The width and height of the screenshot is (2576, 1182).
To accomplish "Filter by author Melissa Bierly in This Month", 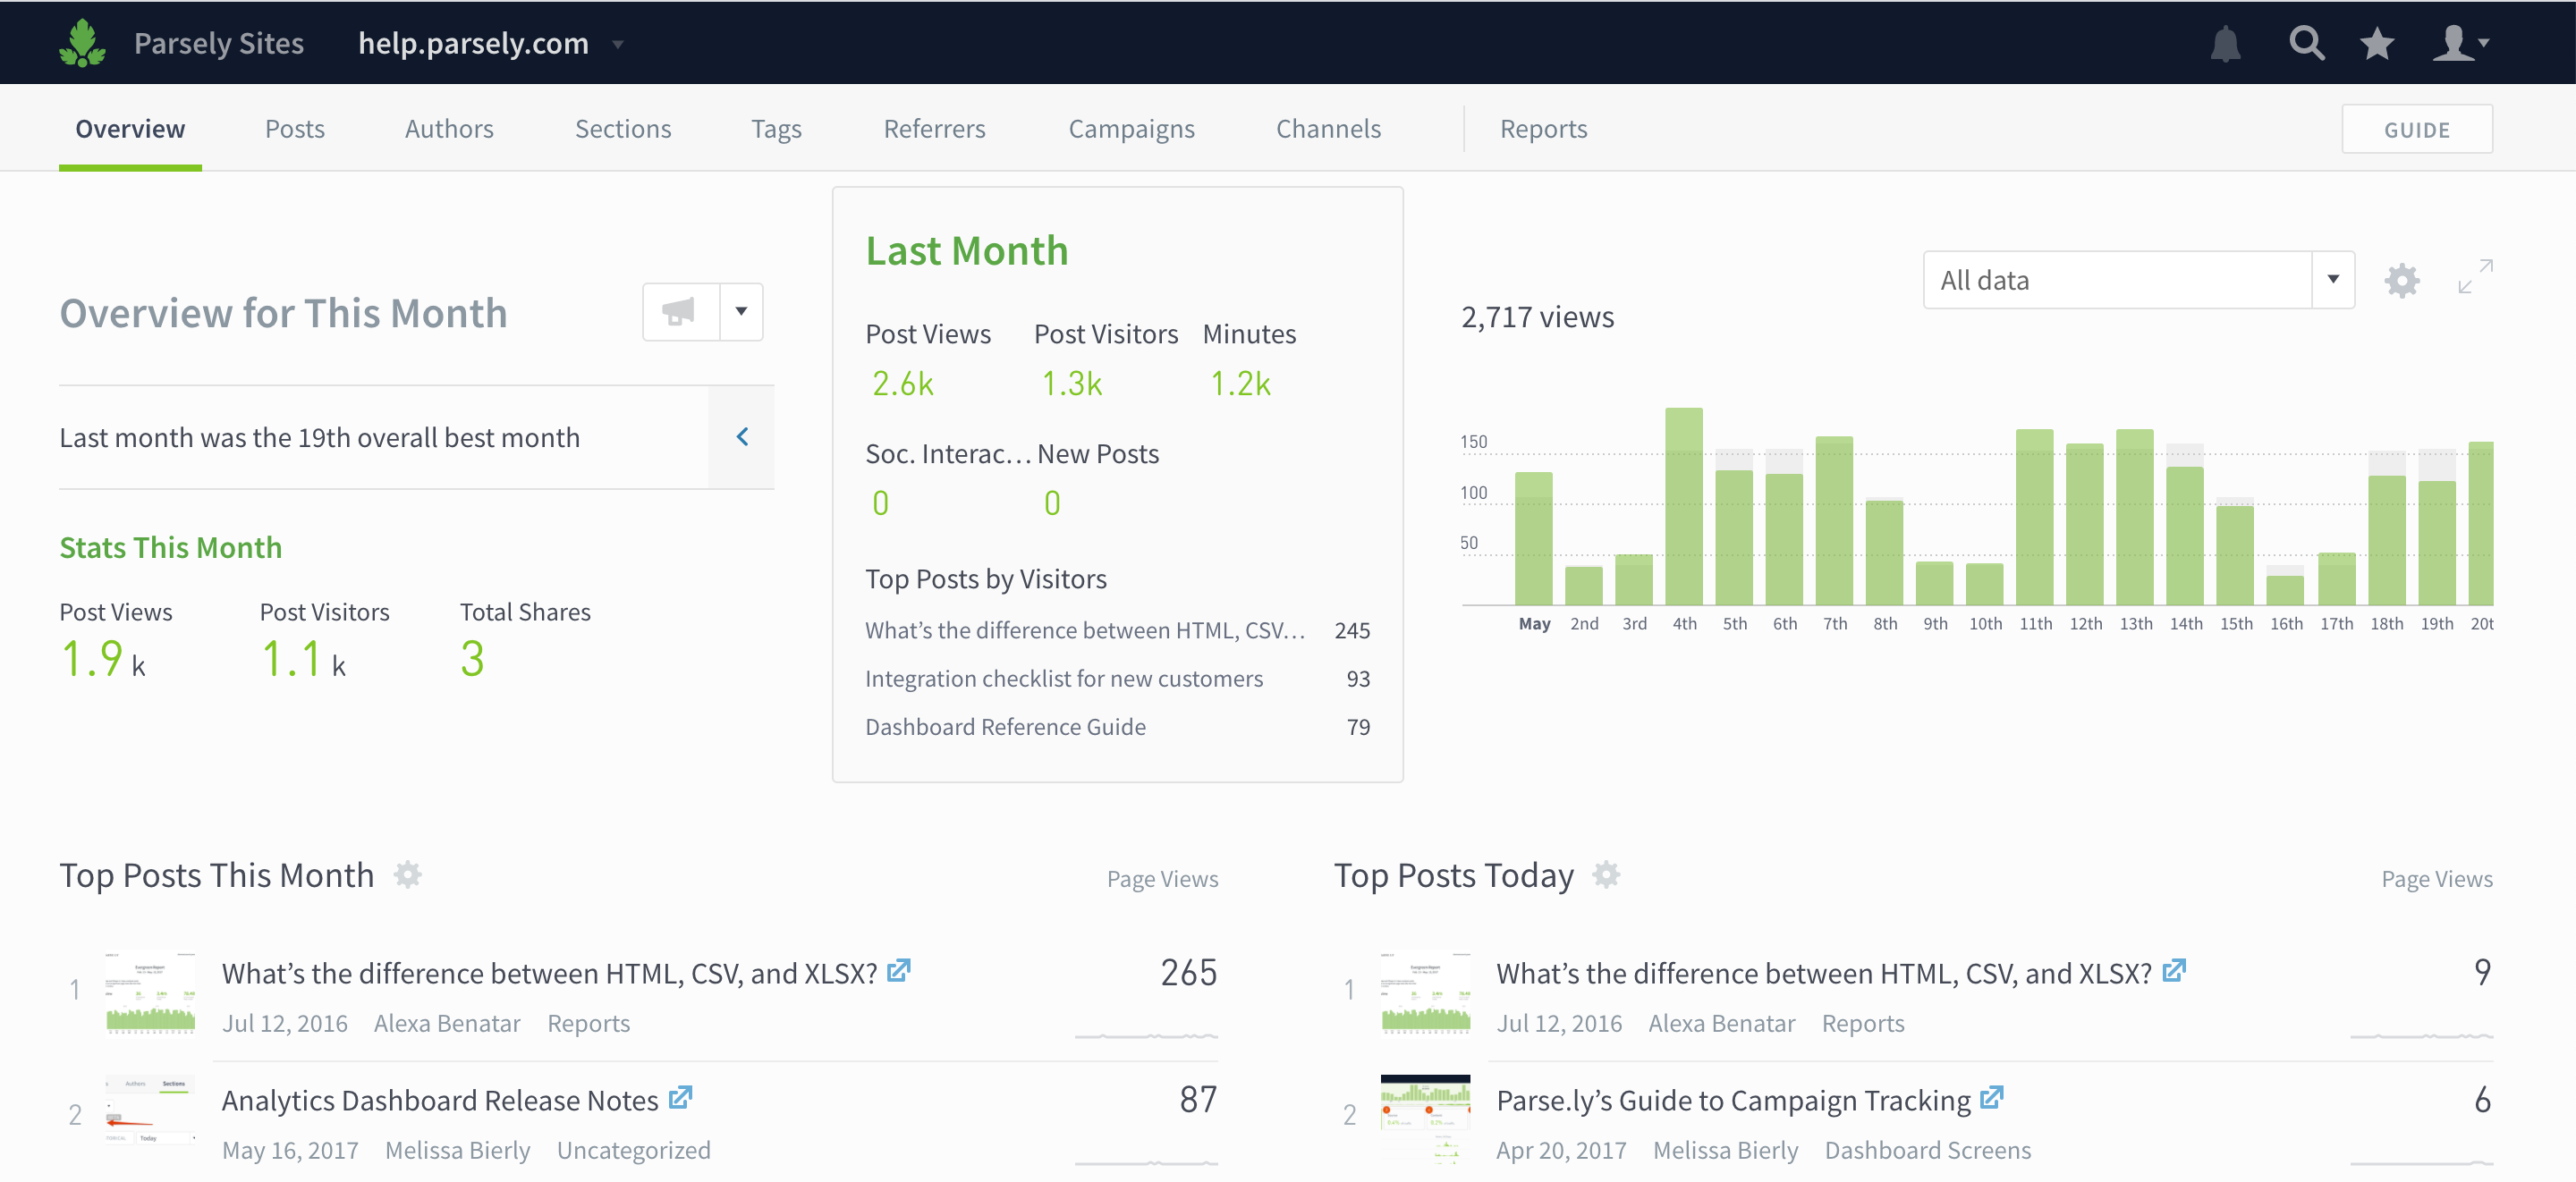I will point(458,1150).
